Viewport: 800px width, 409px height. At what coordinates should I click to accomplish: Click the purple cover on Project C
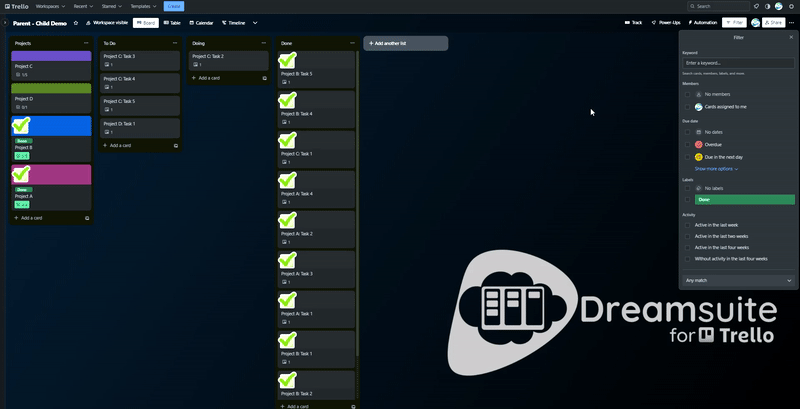51,56
